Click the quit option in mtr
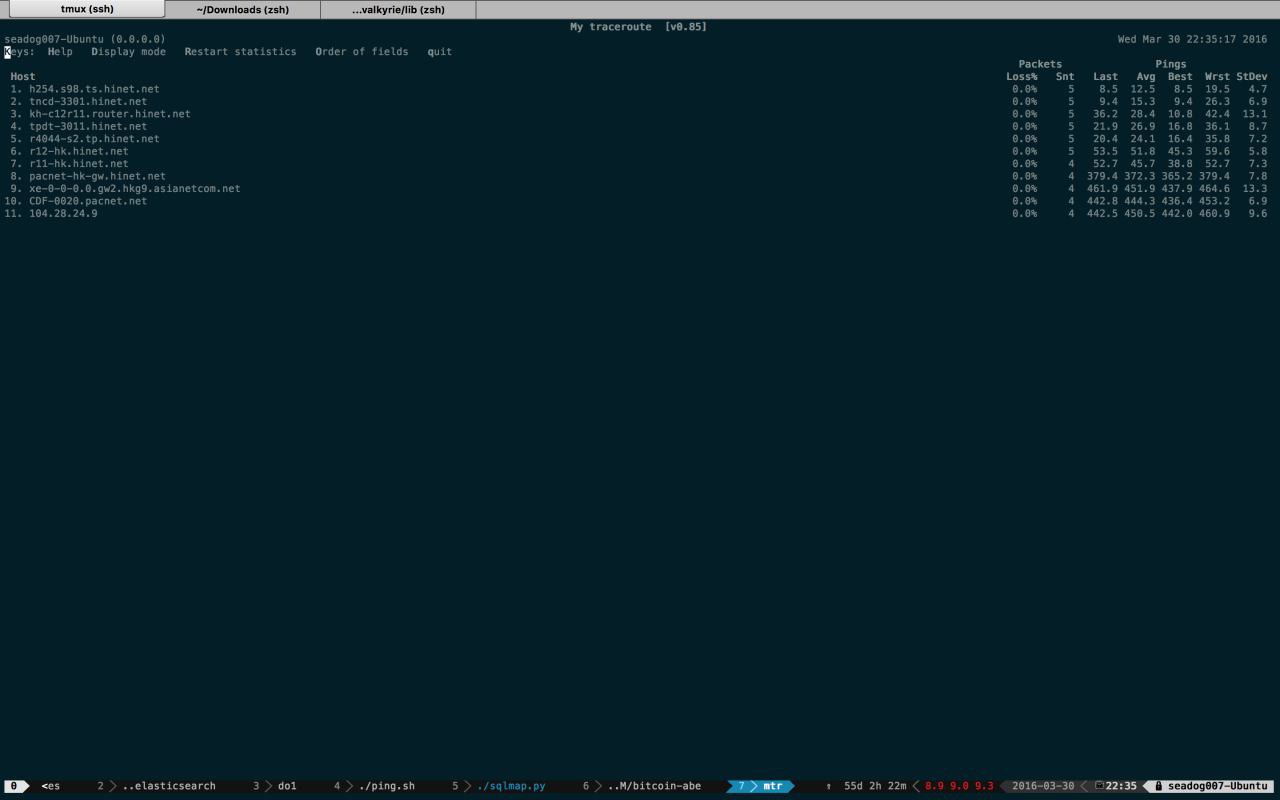 (440, 51)
